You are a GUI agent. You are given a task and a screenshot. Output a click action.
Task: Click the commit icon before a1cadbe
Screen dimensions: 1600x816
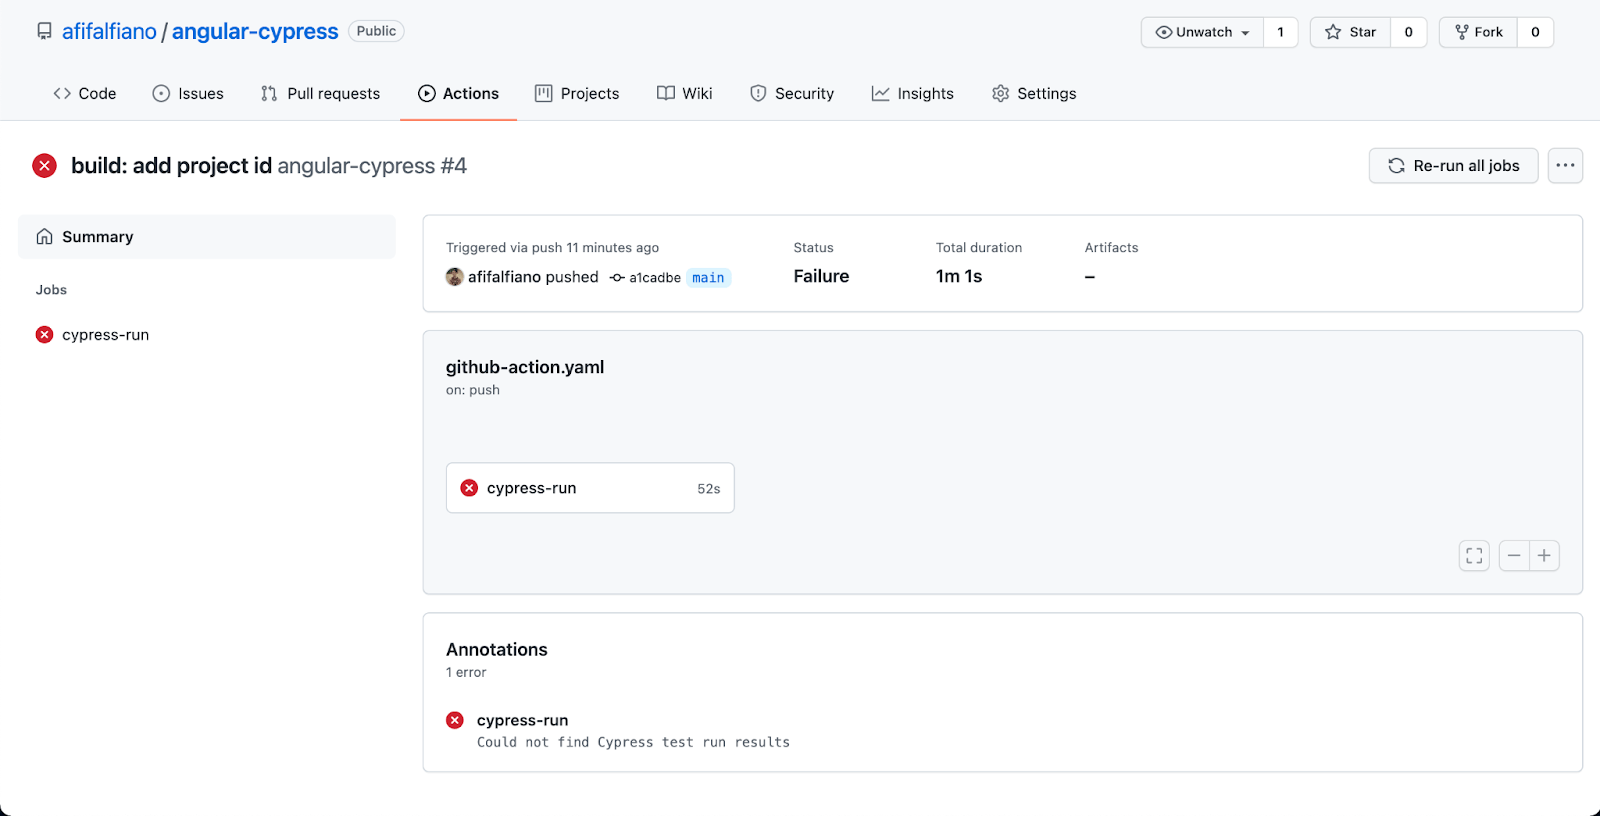click(617, 278)
